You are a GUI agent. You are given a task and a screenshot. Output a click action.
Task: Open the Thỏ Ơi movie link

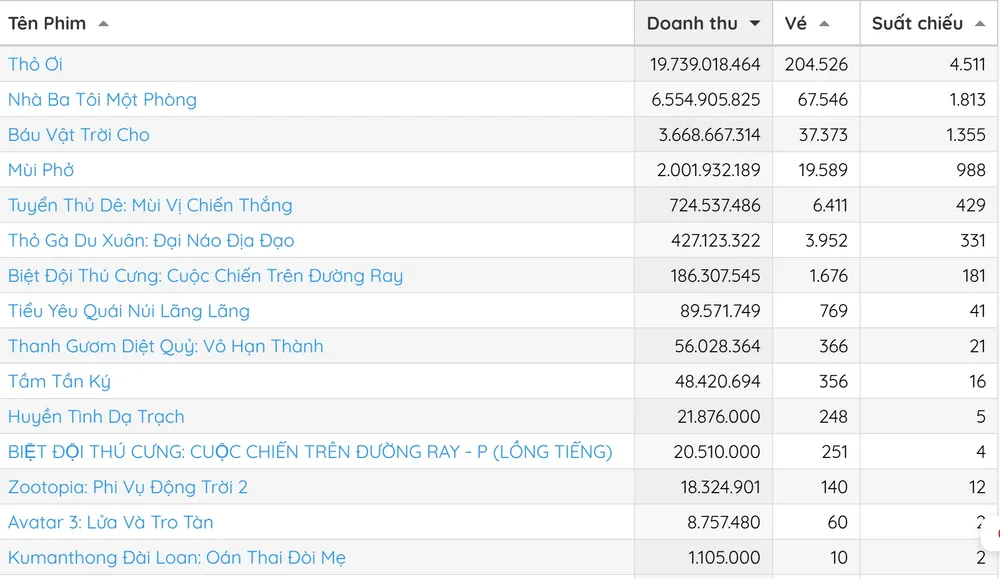pos(35,64)
